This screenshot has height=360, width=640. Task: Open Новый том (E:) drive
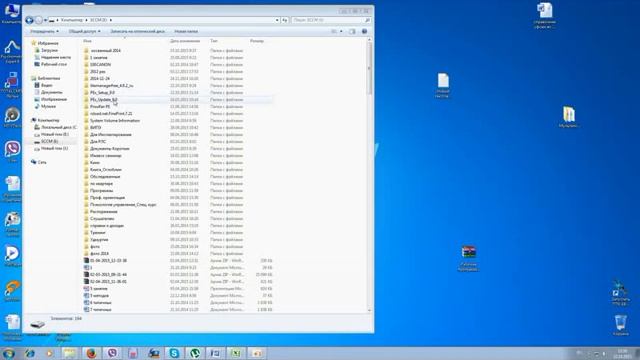pyautogui.click(x=54, y=134)
